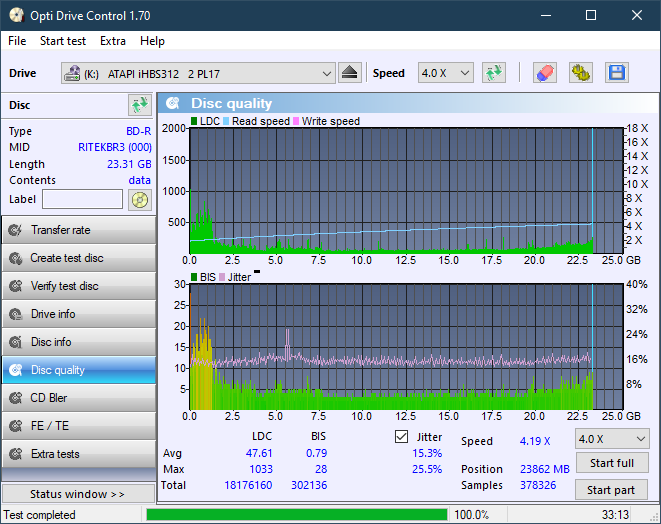Eject the disc with the eject button
Image resolution: width=661 pixels, height=524 pixels.
pos(349,73)
